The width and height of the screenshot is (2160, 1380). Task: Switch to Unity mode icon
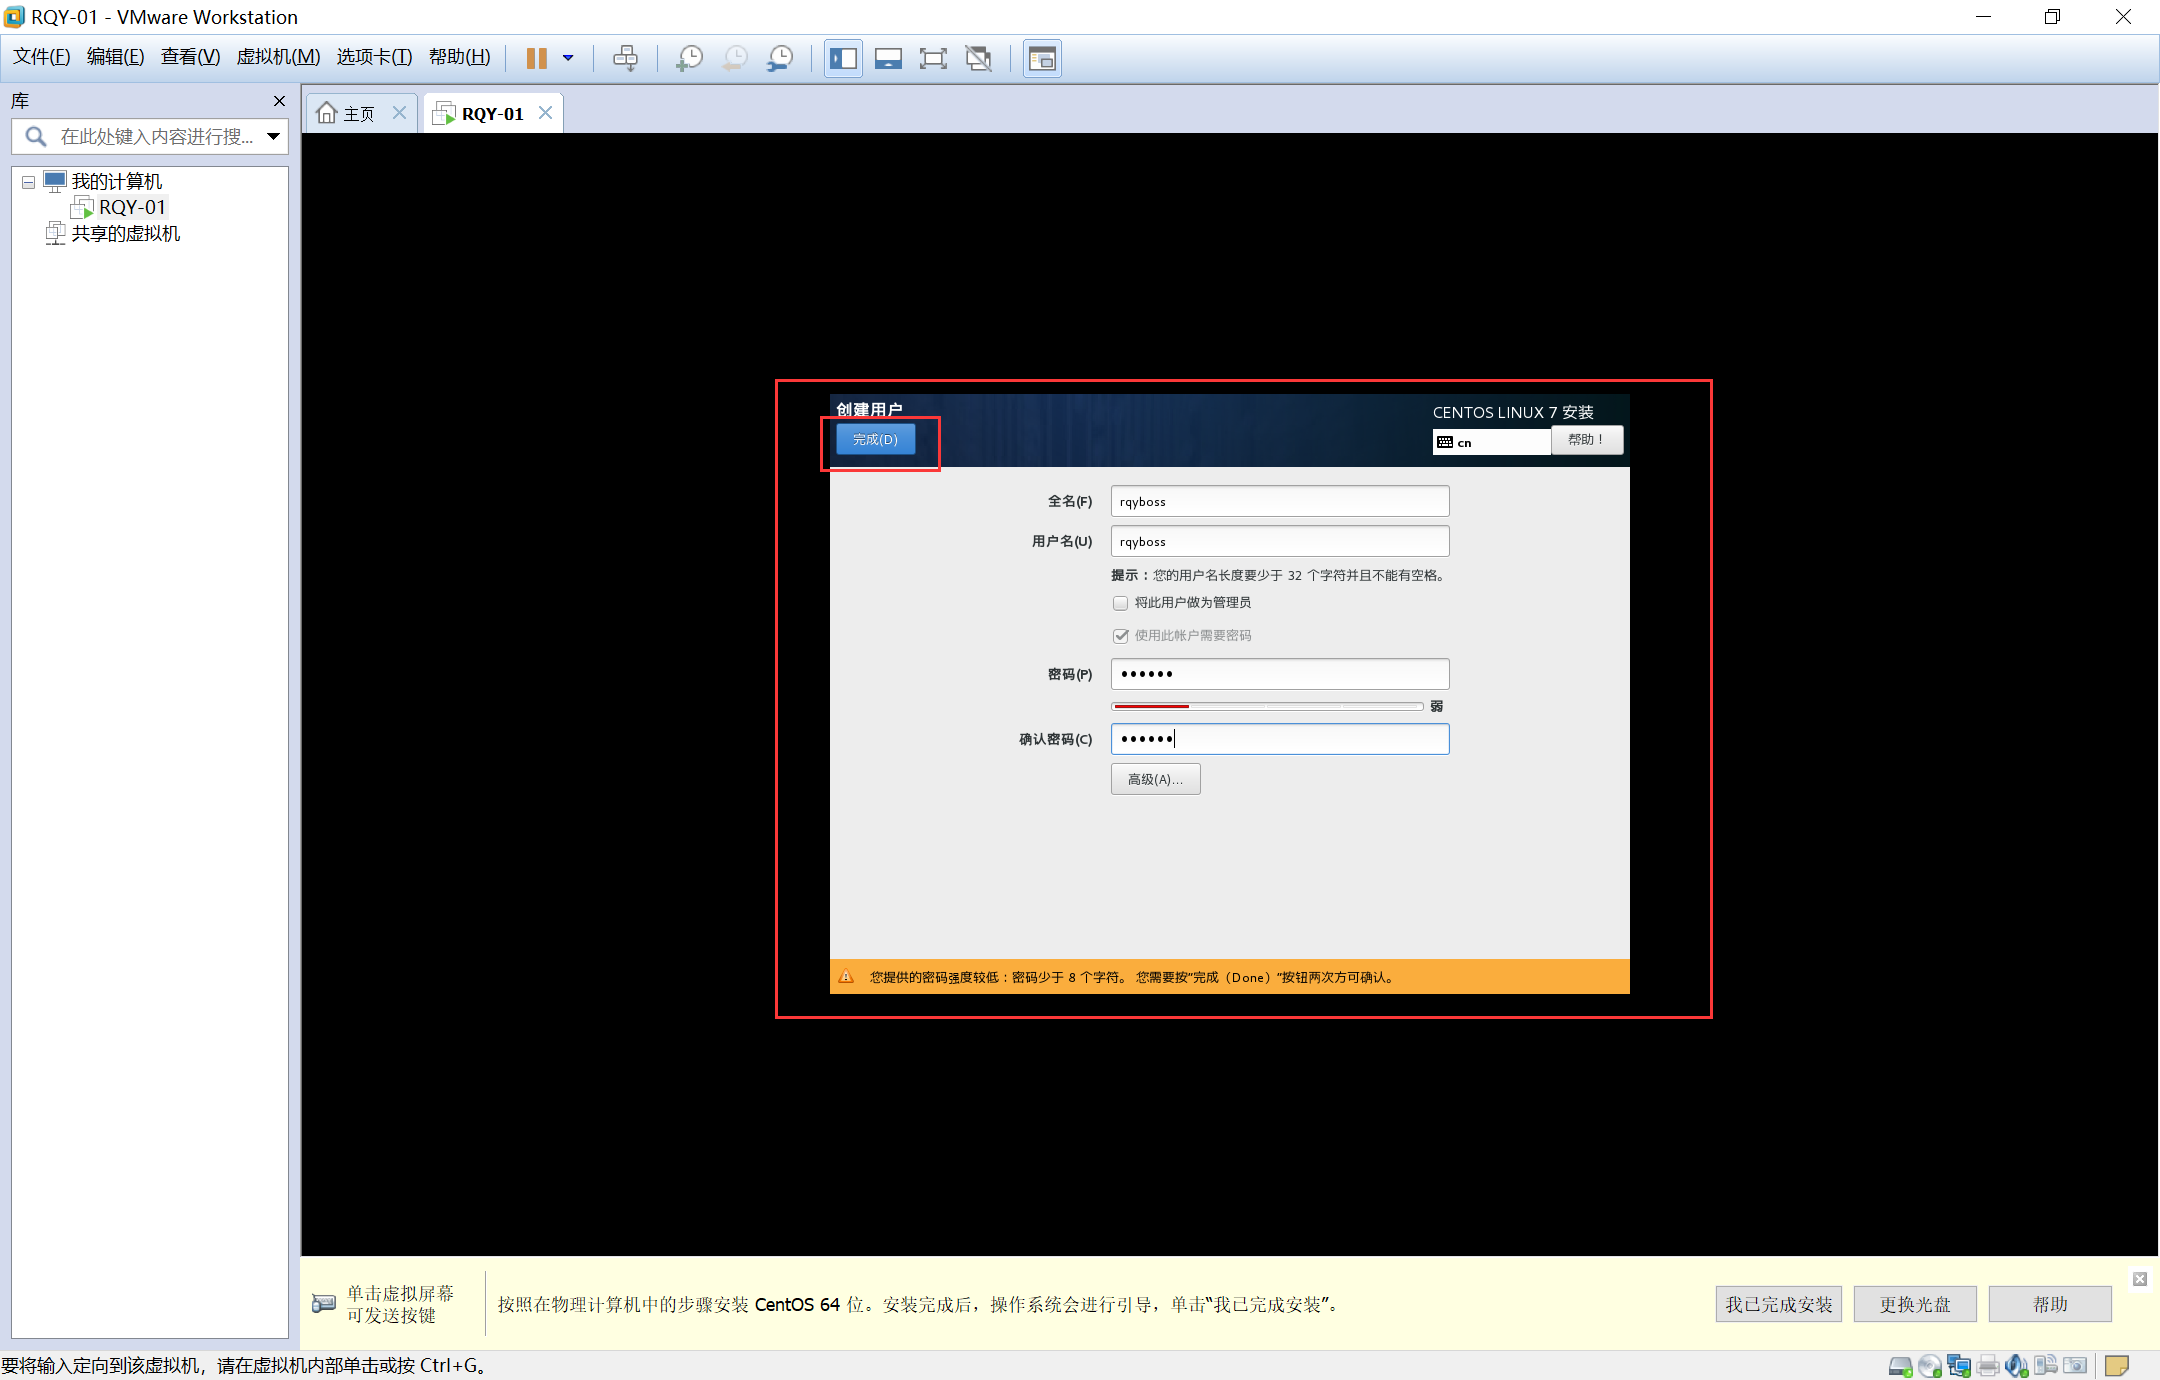[x=979, y=58]
